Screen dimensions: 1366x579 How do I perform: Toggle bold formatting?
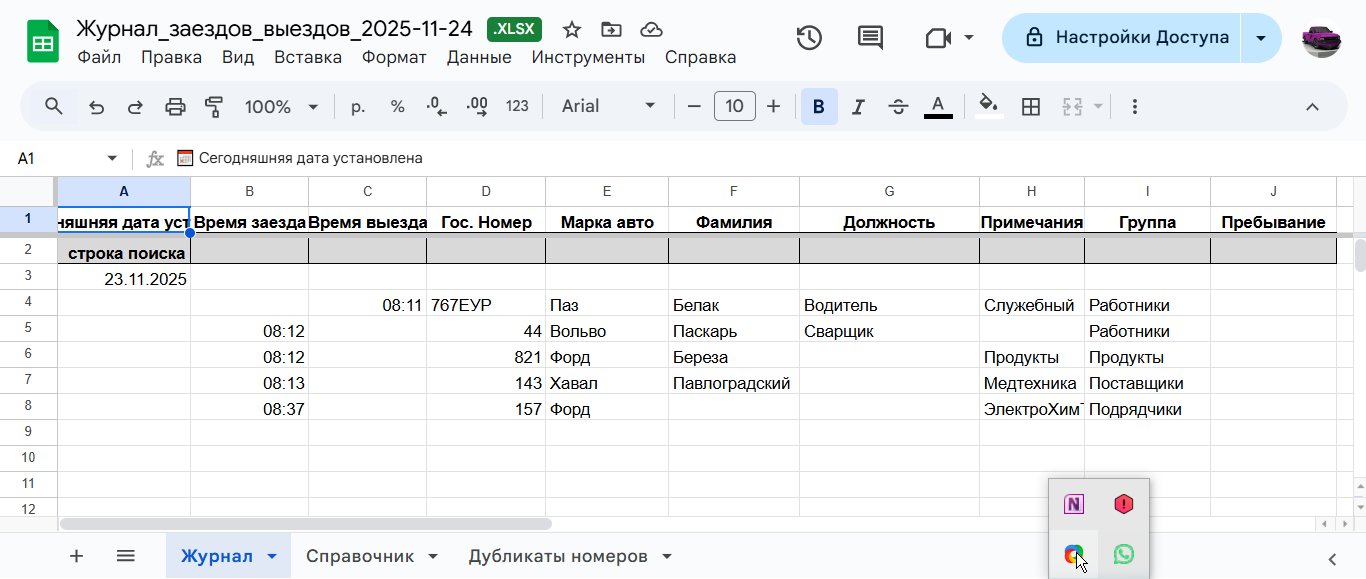point(818,105)
